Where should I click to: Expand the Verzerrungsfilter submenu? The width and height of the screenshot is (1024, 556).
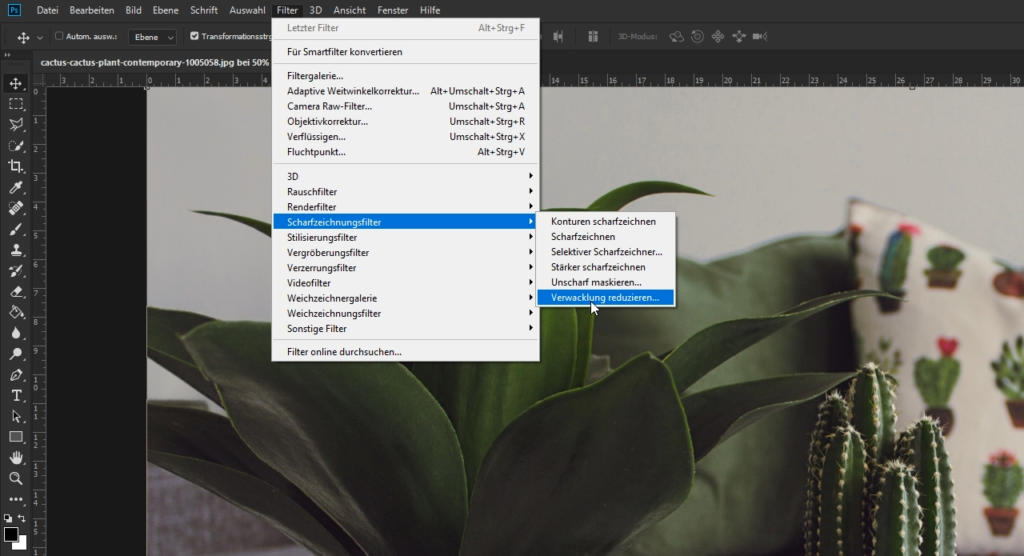pos(406,267)
